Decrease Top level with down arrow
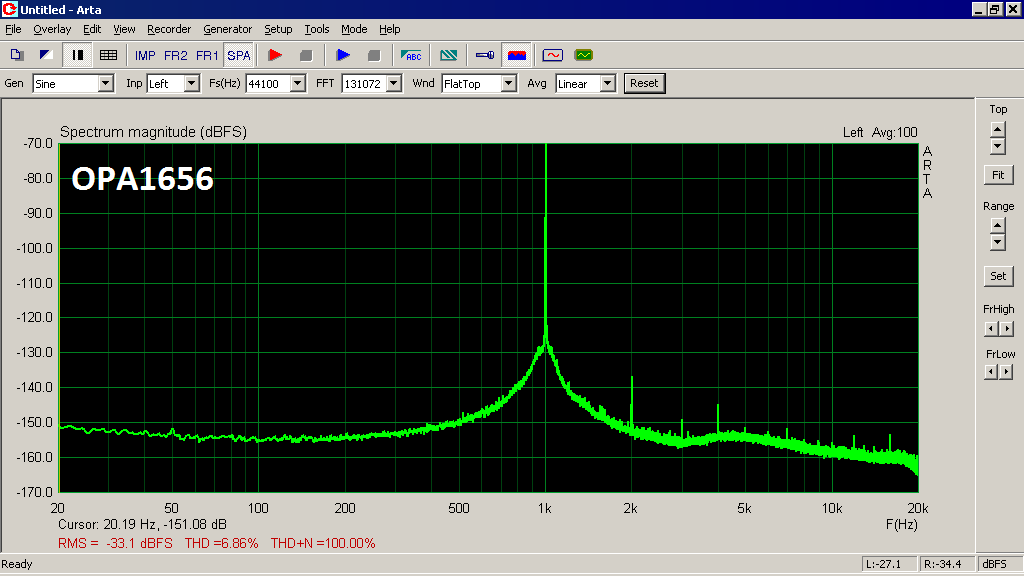1024x576 pixels. coord(998,147)
